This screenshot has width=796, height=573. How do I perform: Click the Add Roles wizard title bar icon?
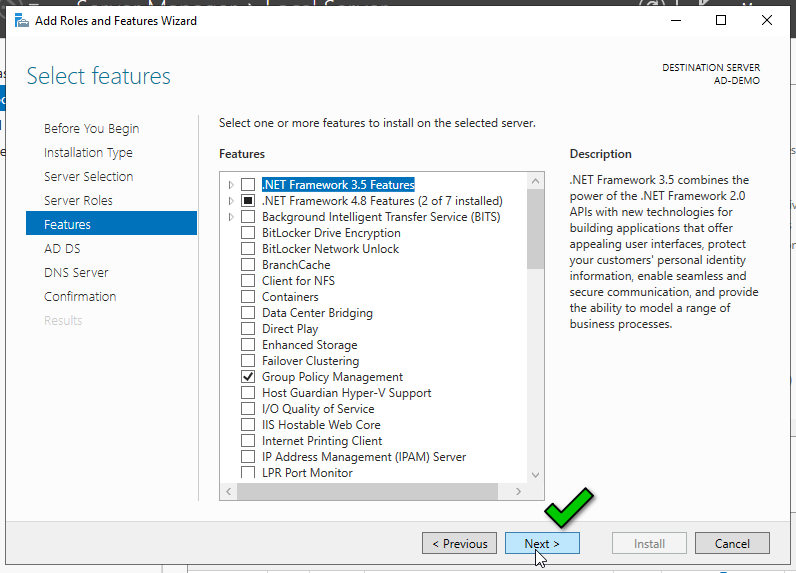pos(21,21)
